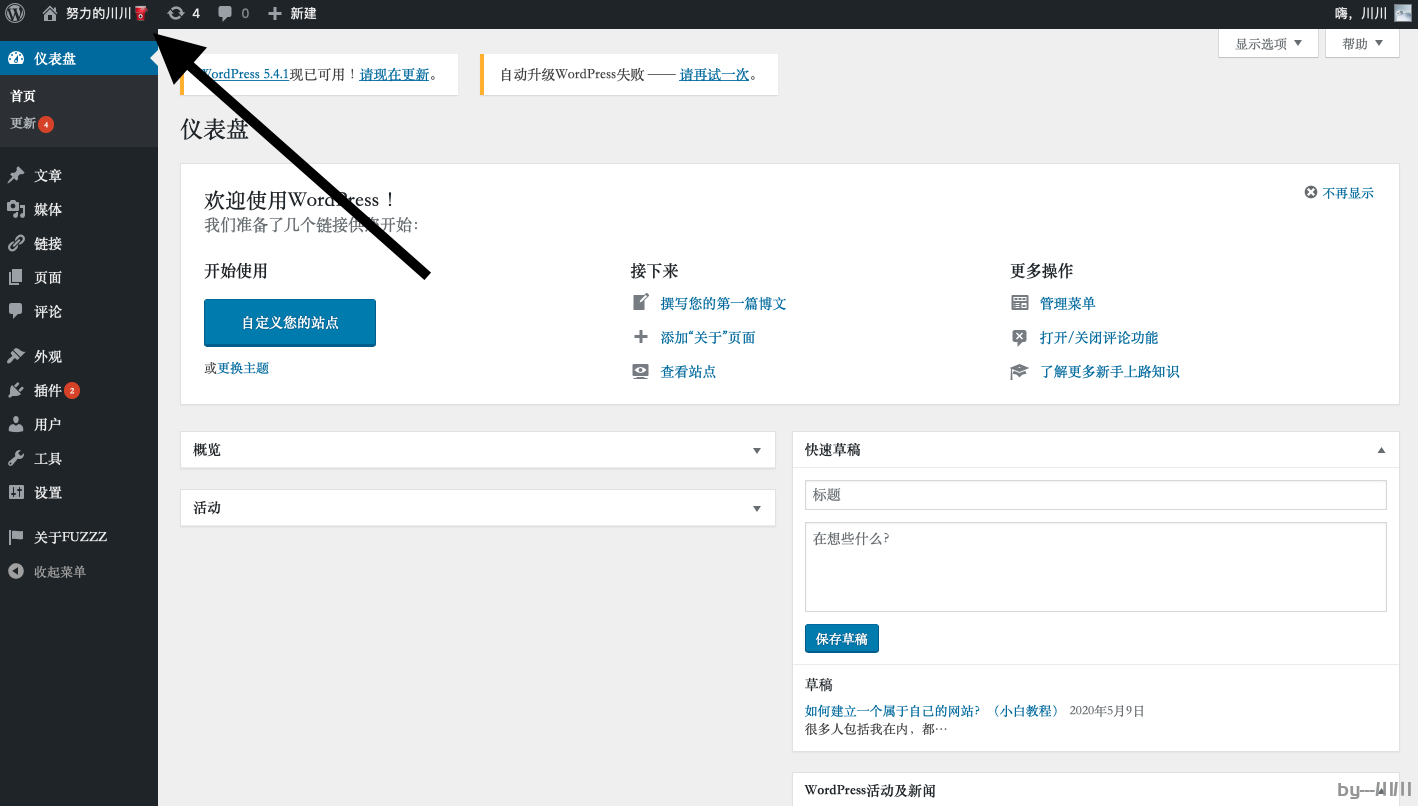Click the graduation cap icon beside 了解更多新手上路知识
The width and height of the screenshot is (1418, 806).
tap(1019, 371)
